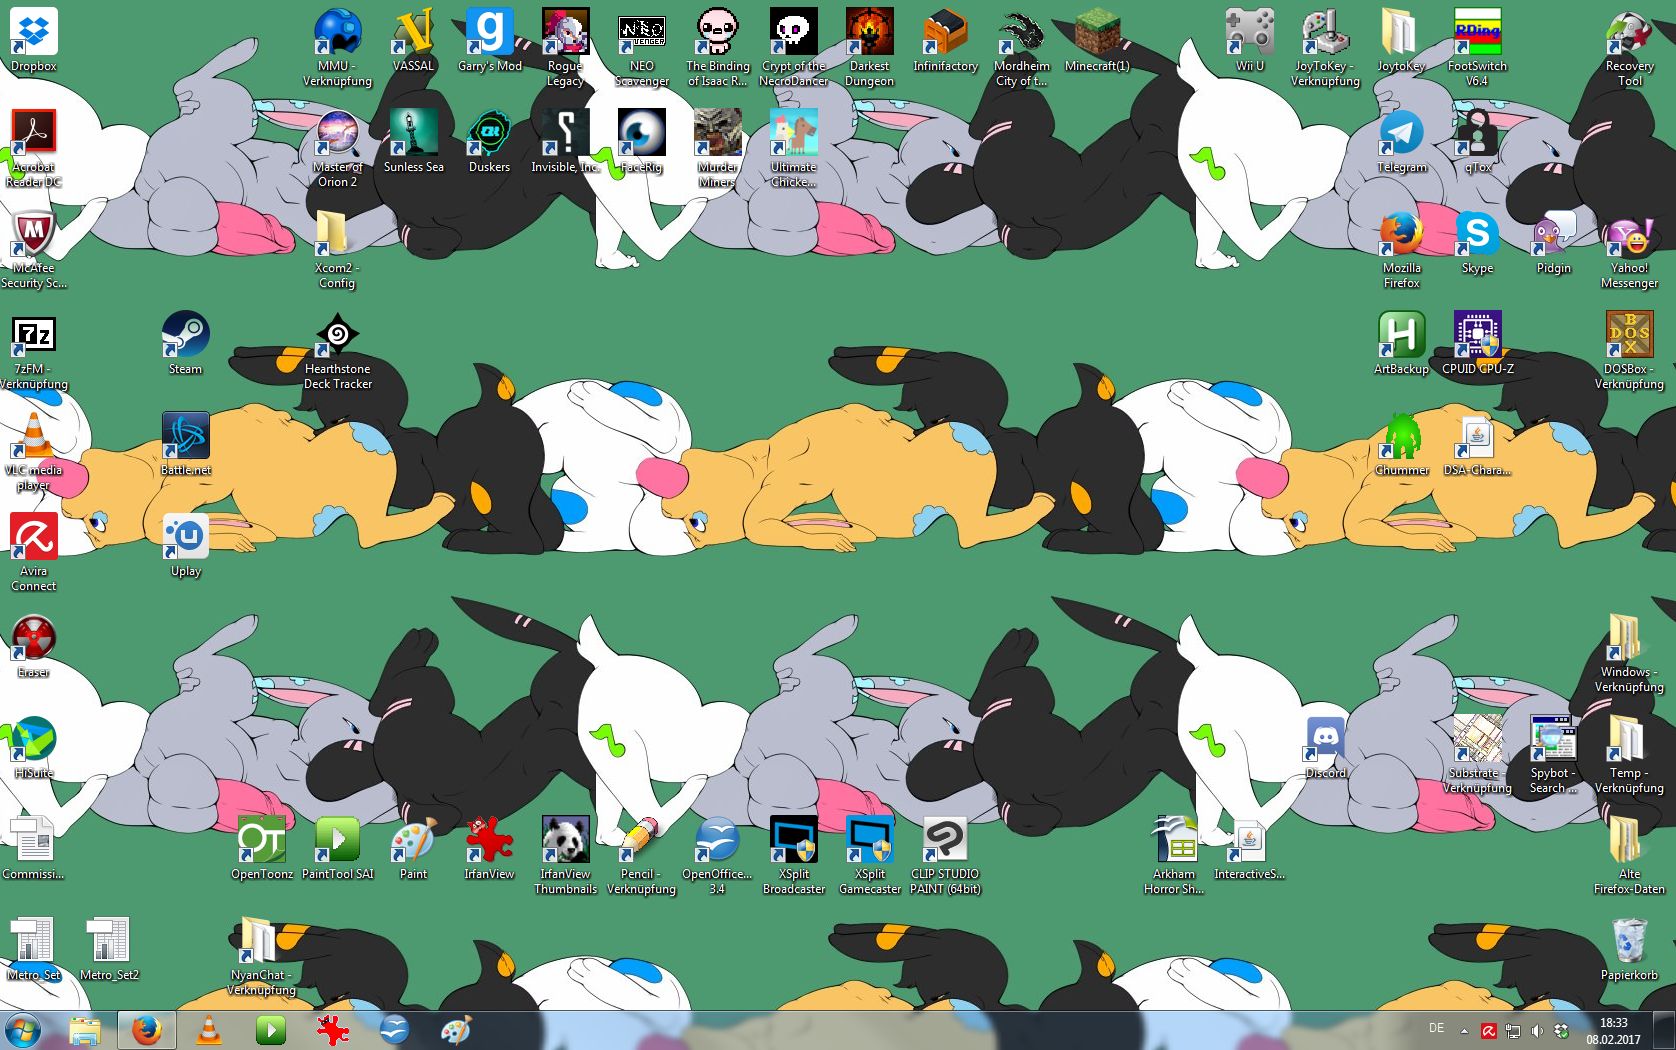Select the Steam desktop icon

point(185,343)
